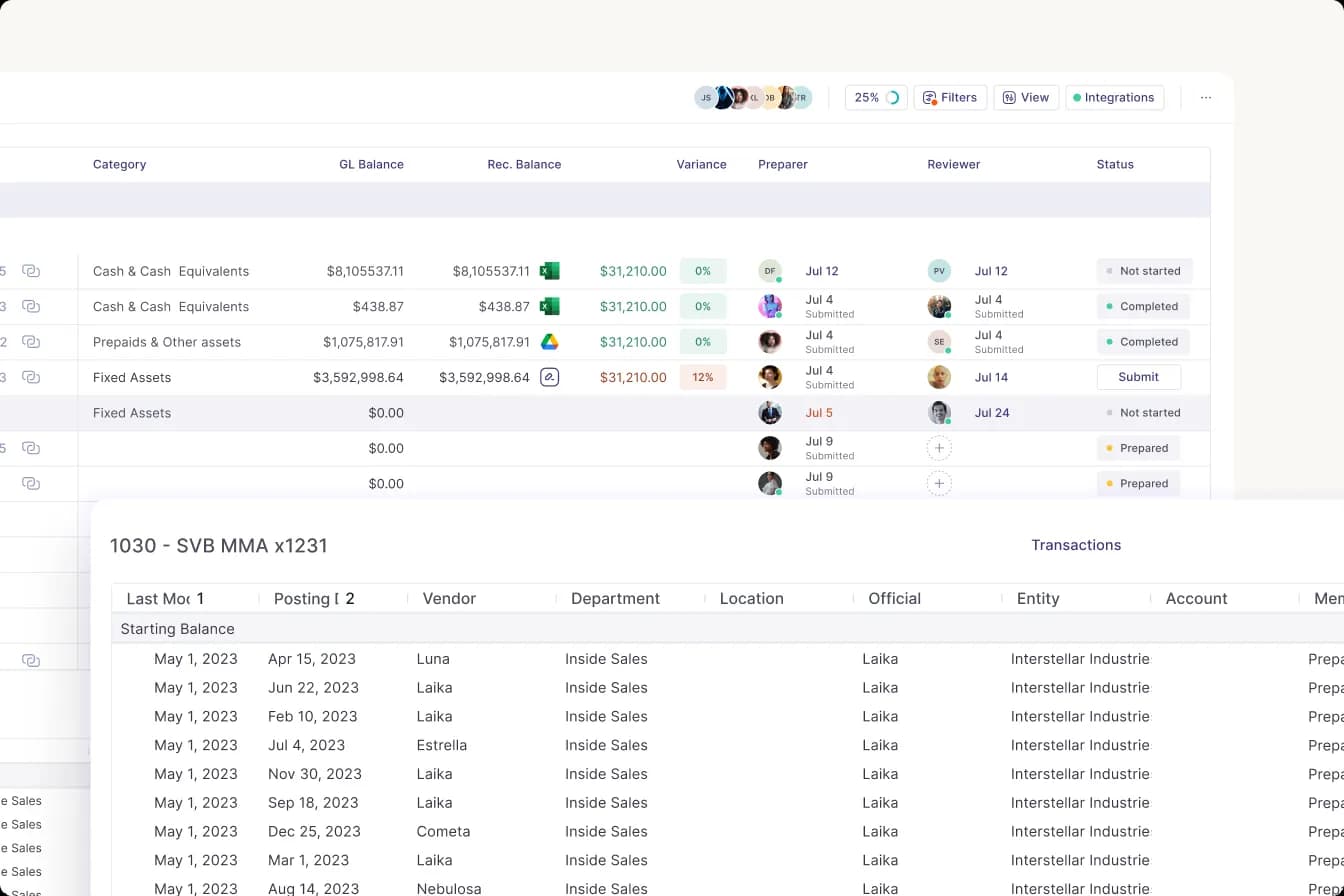Sort by the Variance column header
The image size is (1344, 896).
701,164
